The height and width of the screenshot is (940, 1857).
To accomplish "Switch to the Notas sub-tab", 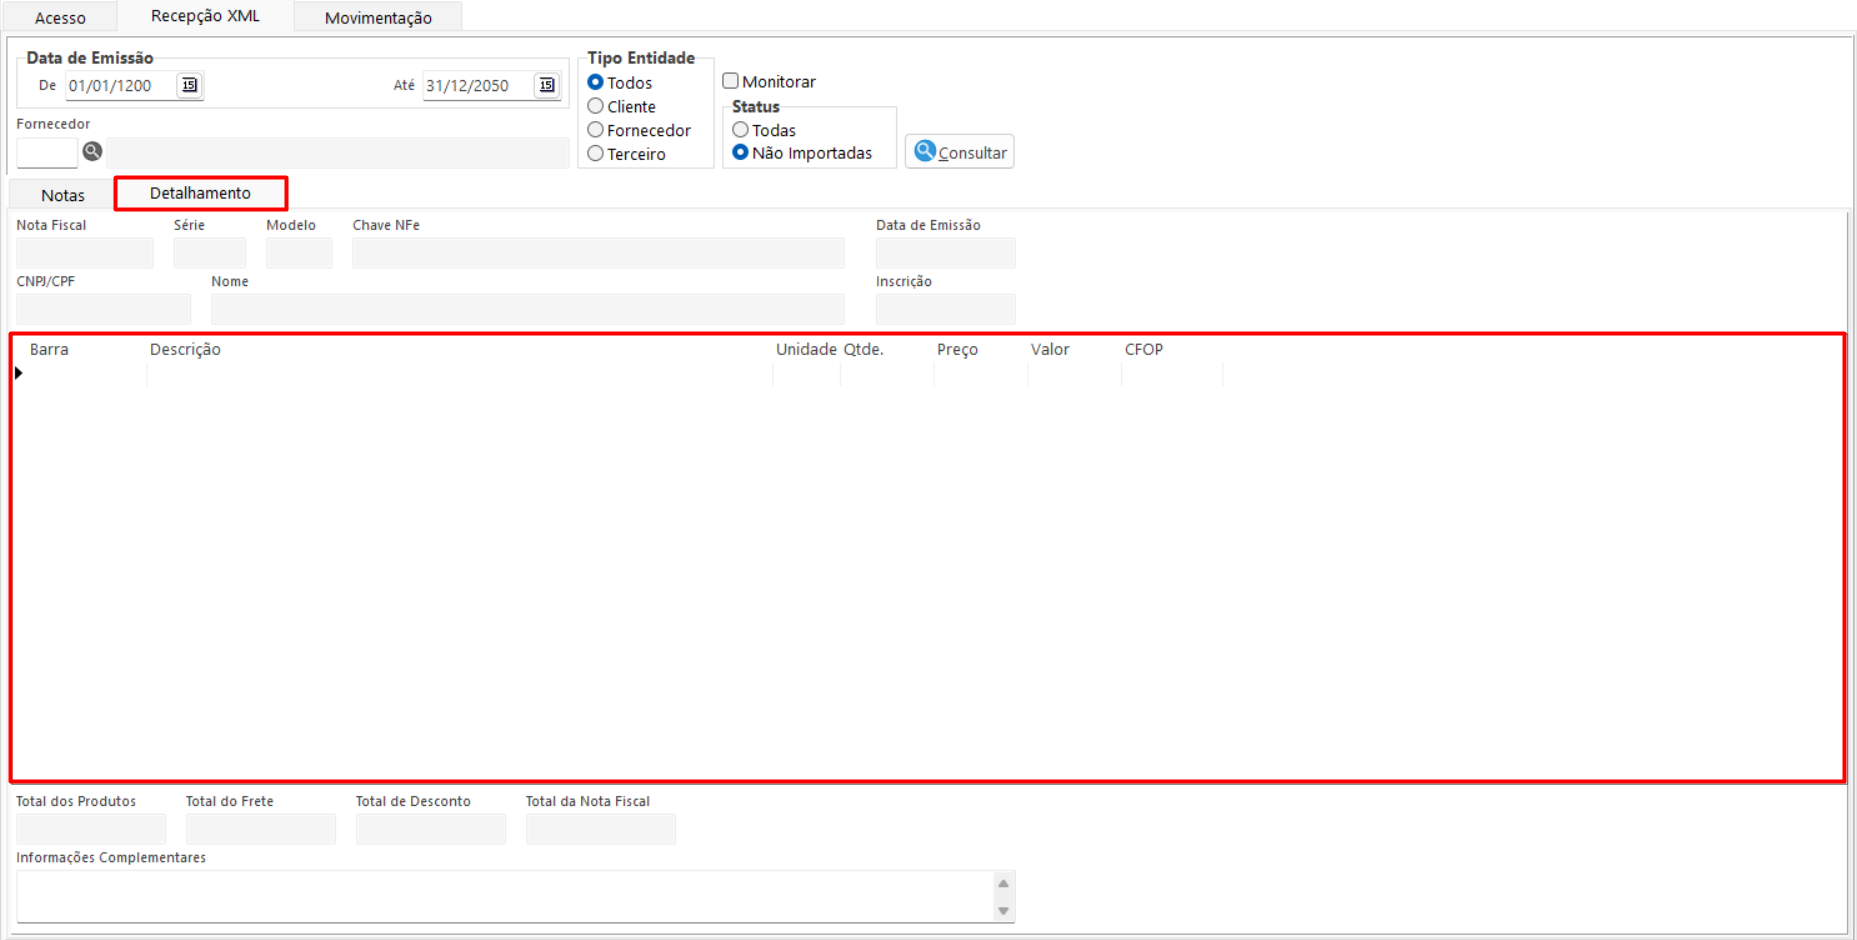I will (62, 195).
